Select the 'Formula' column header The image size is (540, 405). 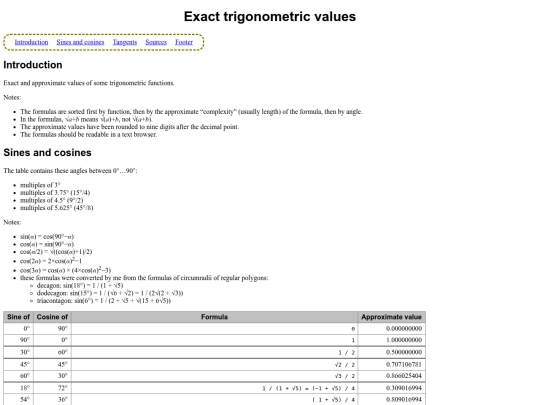pyautogui.click(x=214, y=317)
